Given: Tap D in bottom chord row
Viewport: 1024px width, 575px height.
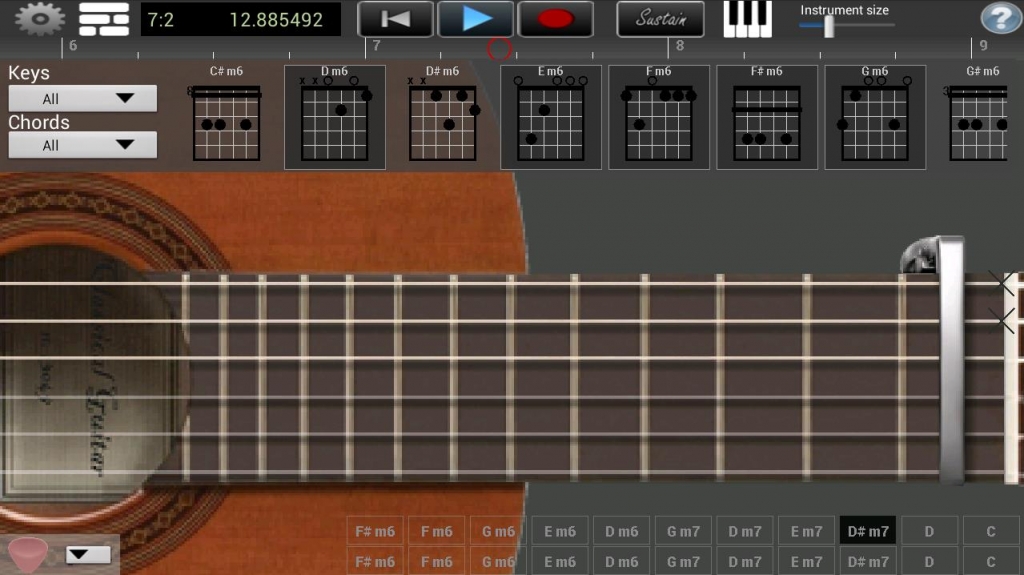Looking at the screenshot, I should (929, 561).
